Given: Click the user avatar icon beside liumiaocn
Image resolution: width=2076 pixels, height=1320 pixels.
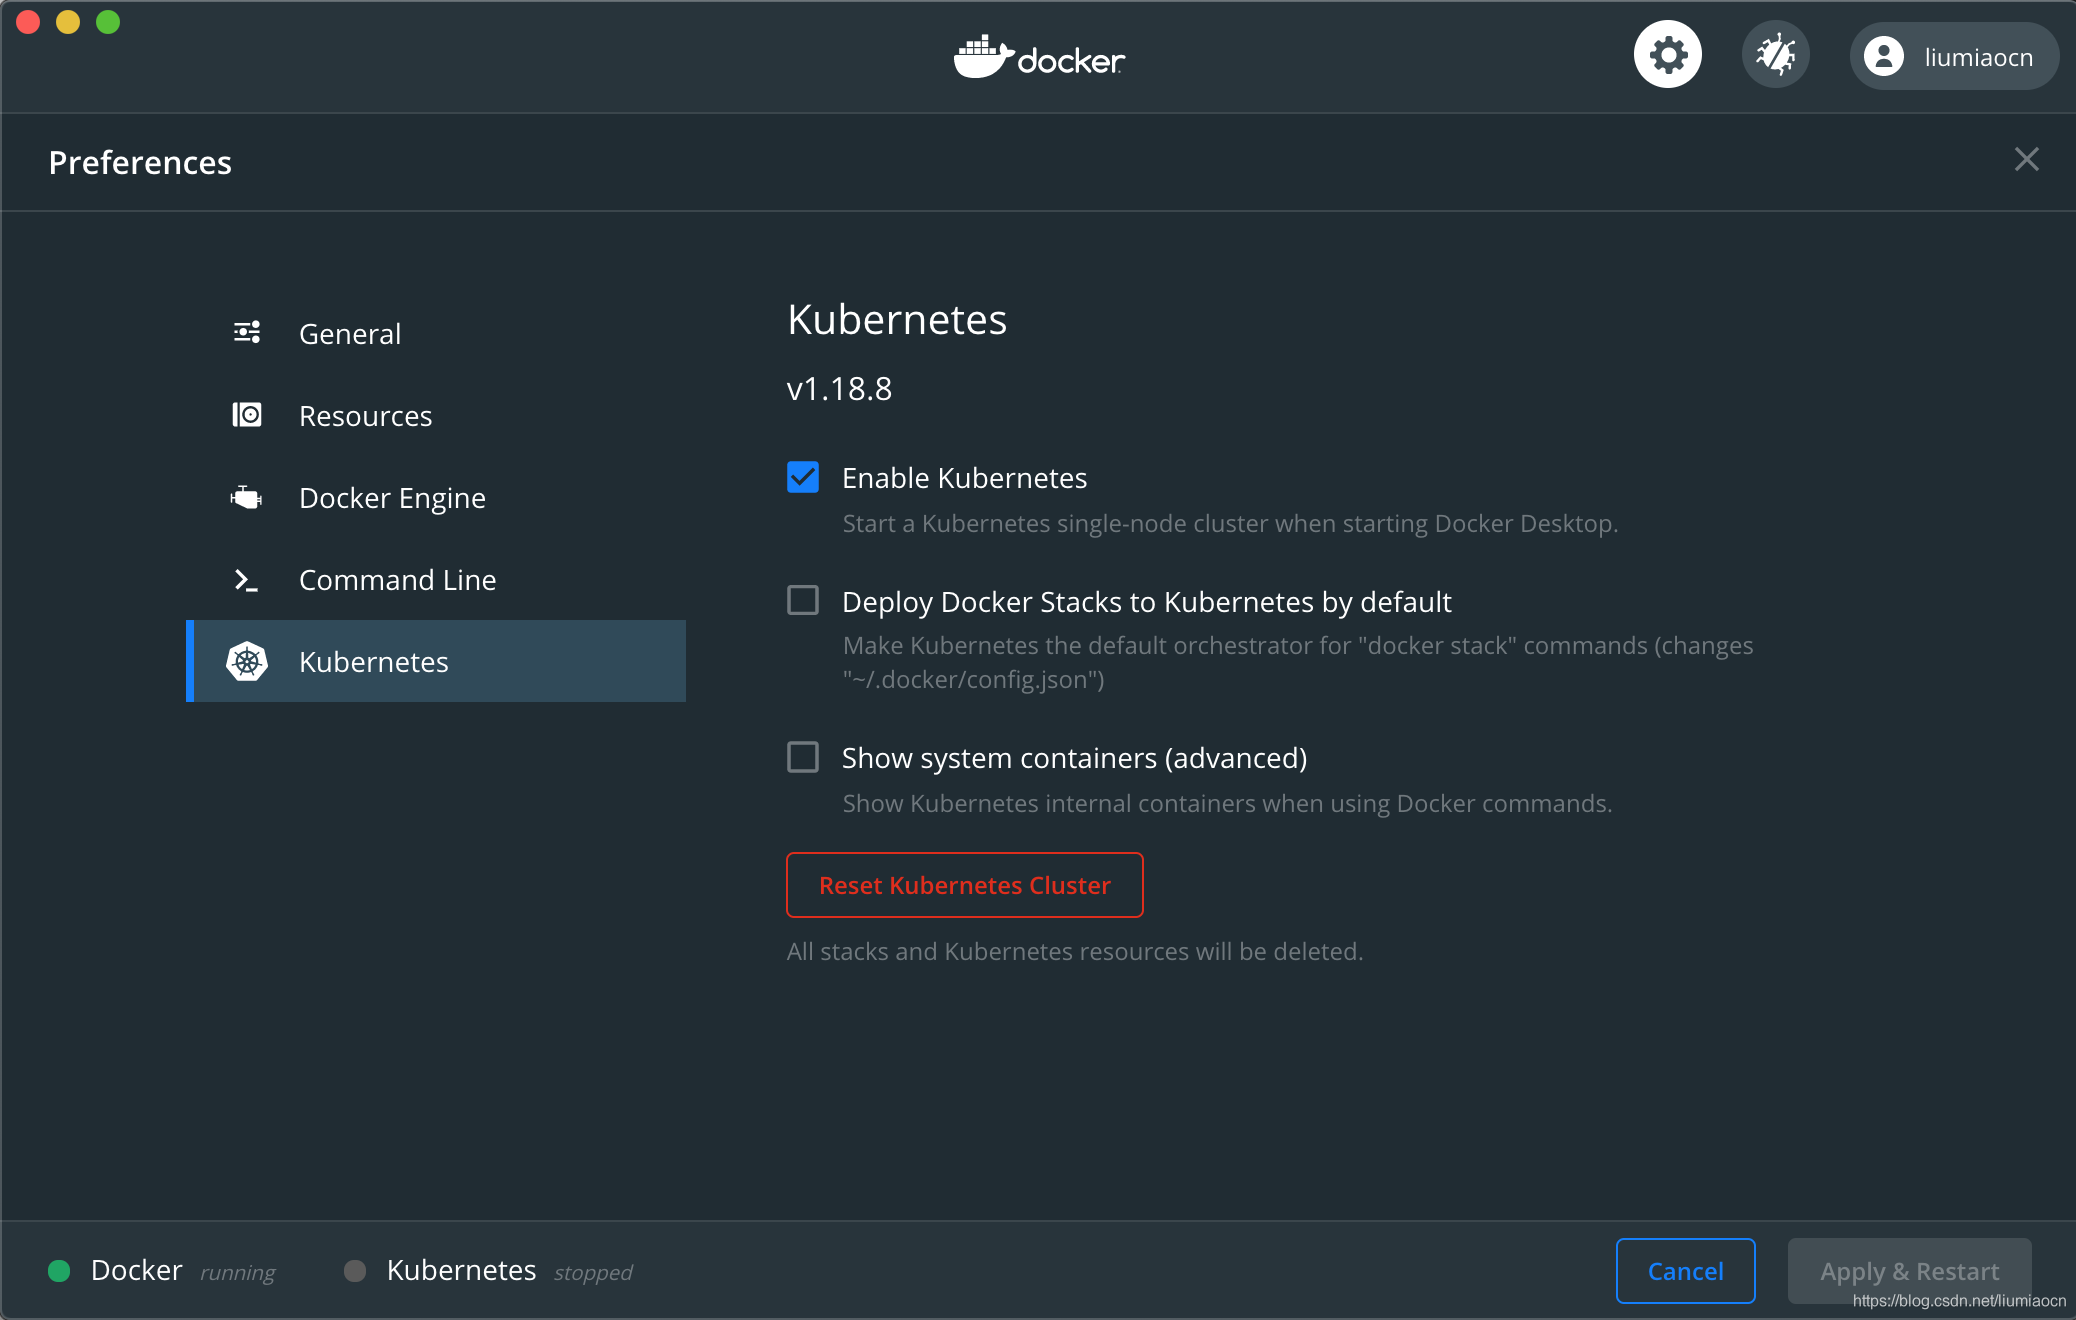Looking at the screenshot, I should [1884, 57].
